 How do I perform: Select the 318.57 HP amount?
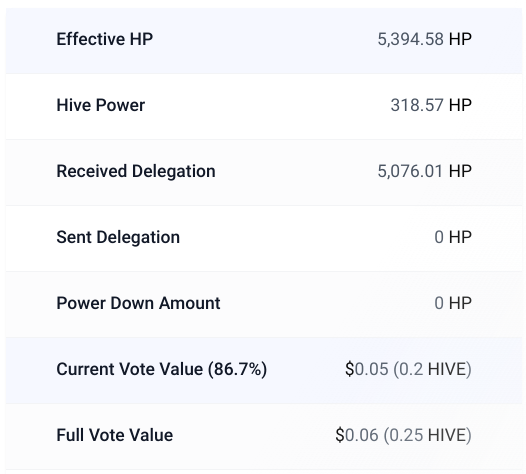click(431, 105)
